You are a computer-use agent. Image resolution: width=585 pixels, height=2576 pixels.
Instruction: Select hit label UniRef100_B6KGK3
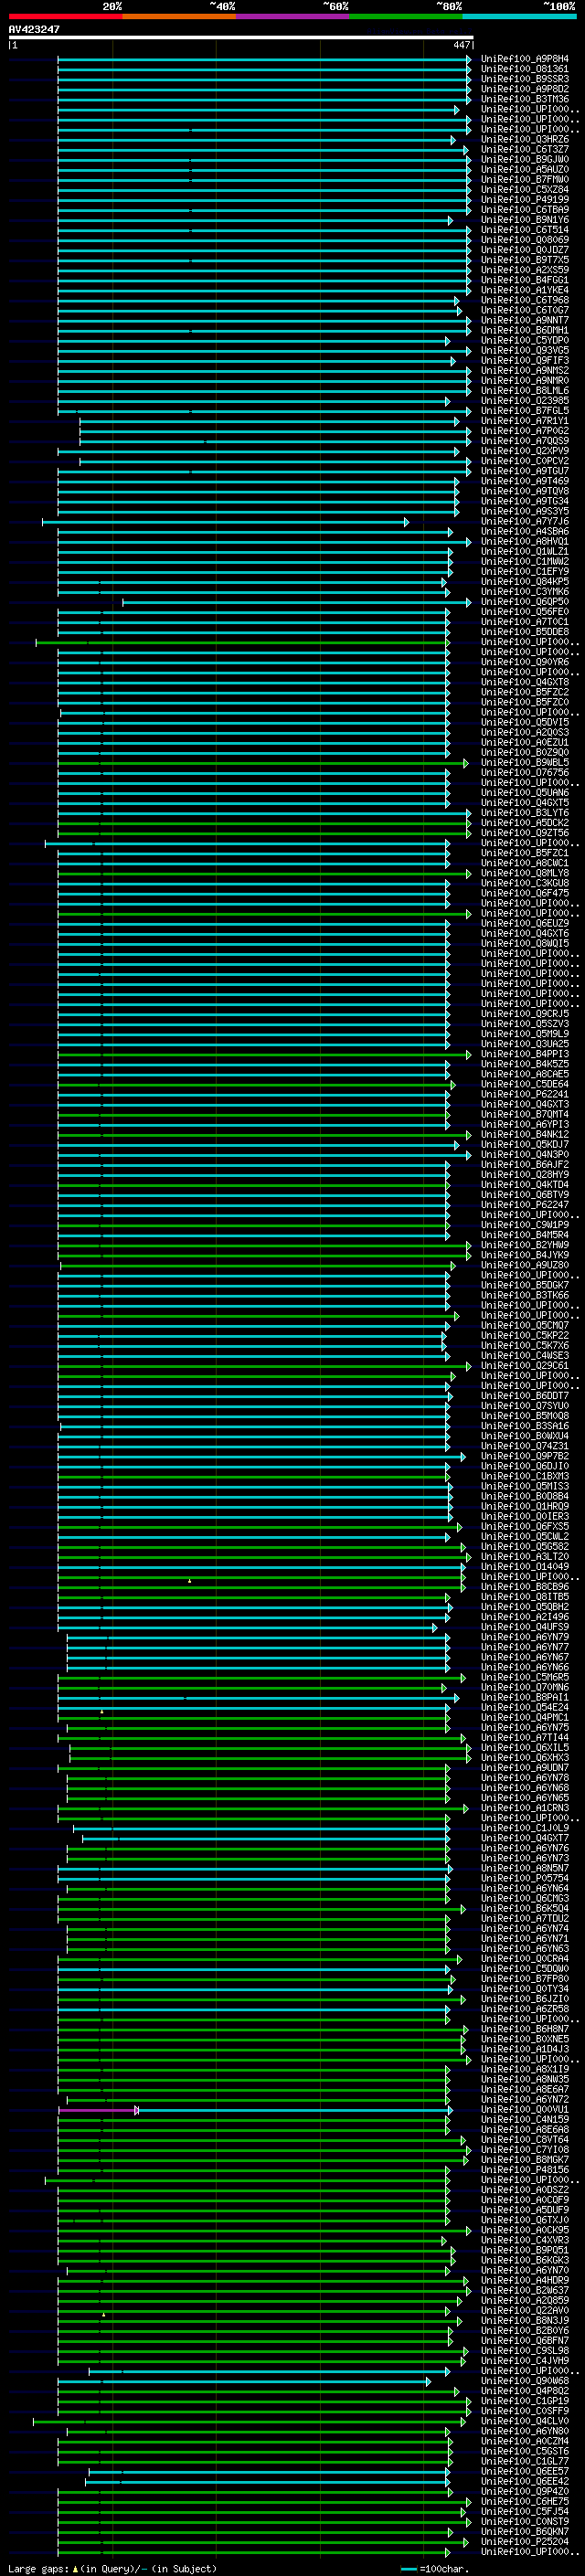525,2261
